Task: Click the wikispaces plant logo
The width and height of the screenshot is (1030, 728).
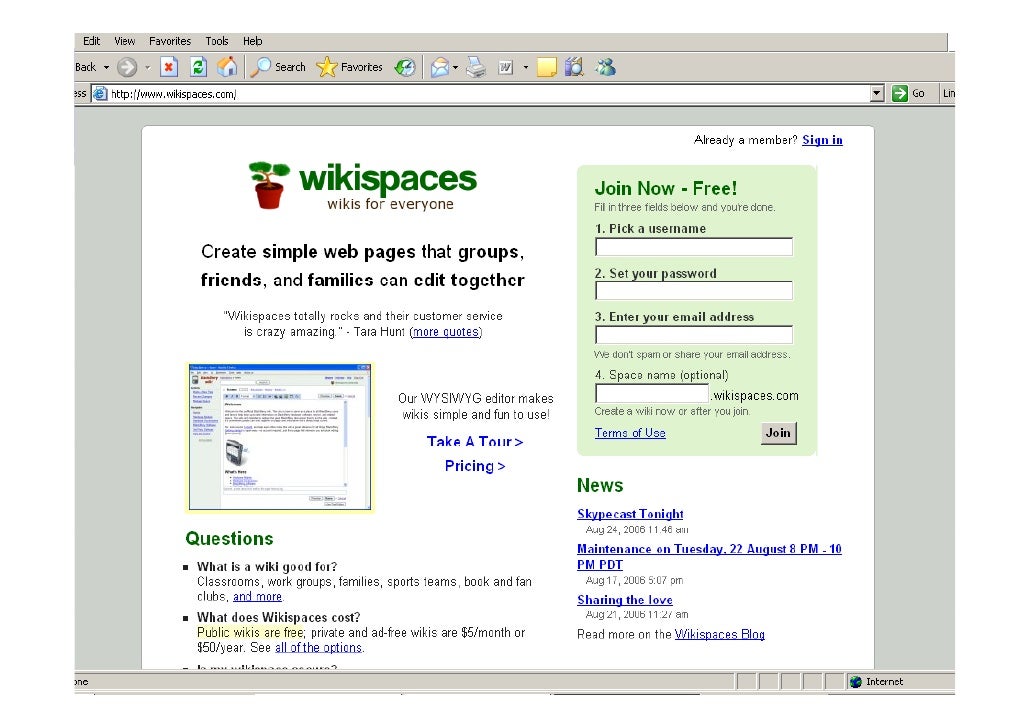Action: (269, 185)
